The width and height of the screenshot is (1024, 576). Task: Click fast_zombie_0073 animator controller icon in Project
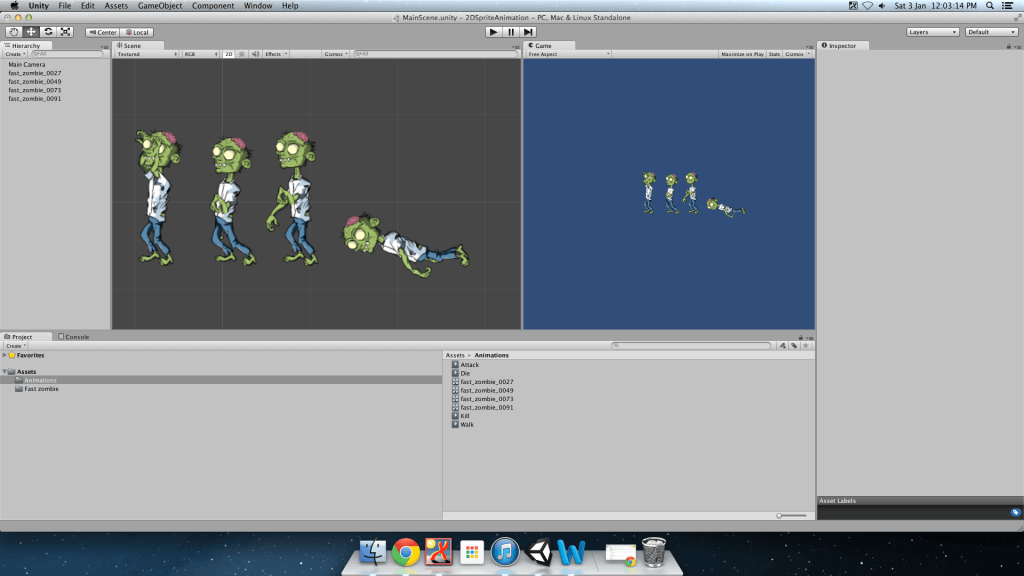tap(455, 399)
